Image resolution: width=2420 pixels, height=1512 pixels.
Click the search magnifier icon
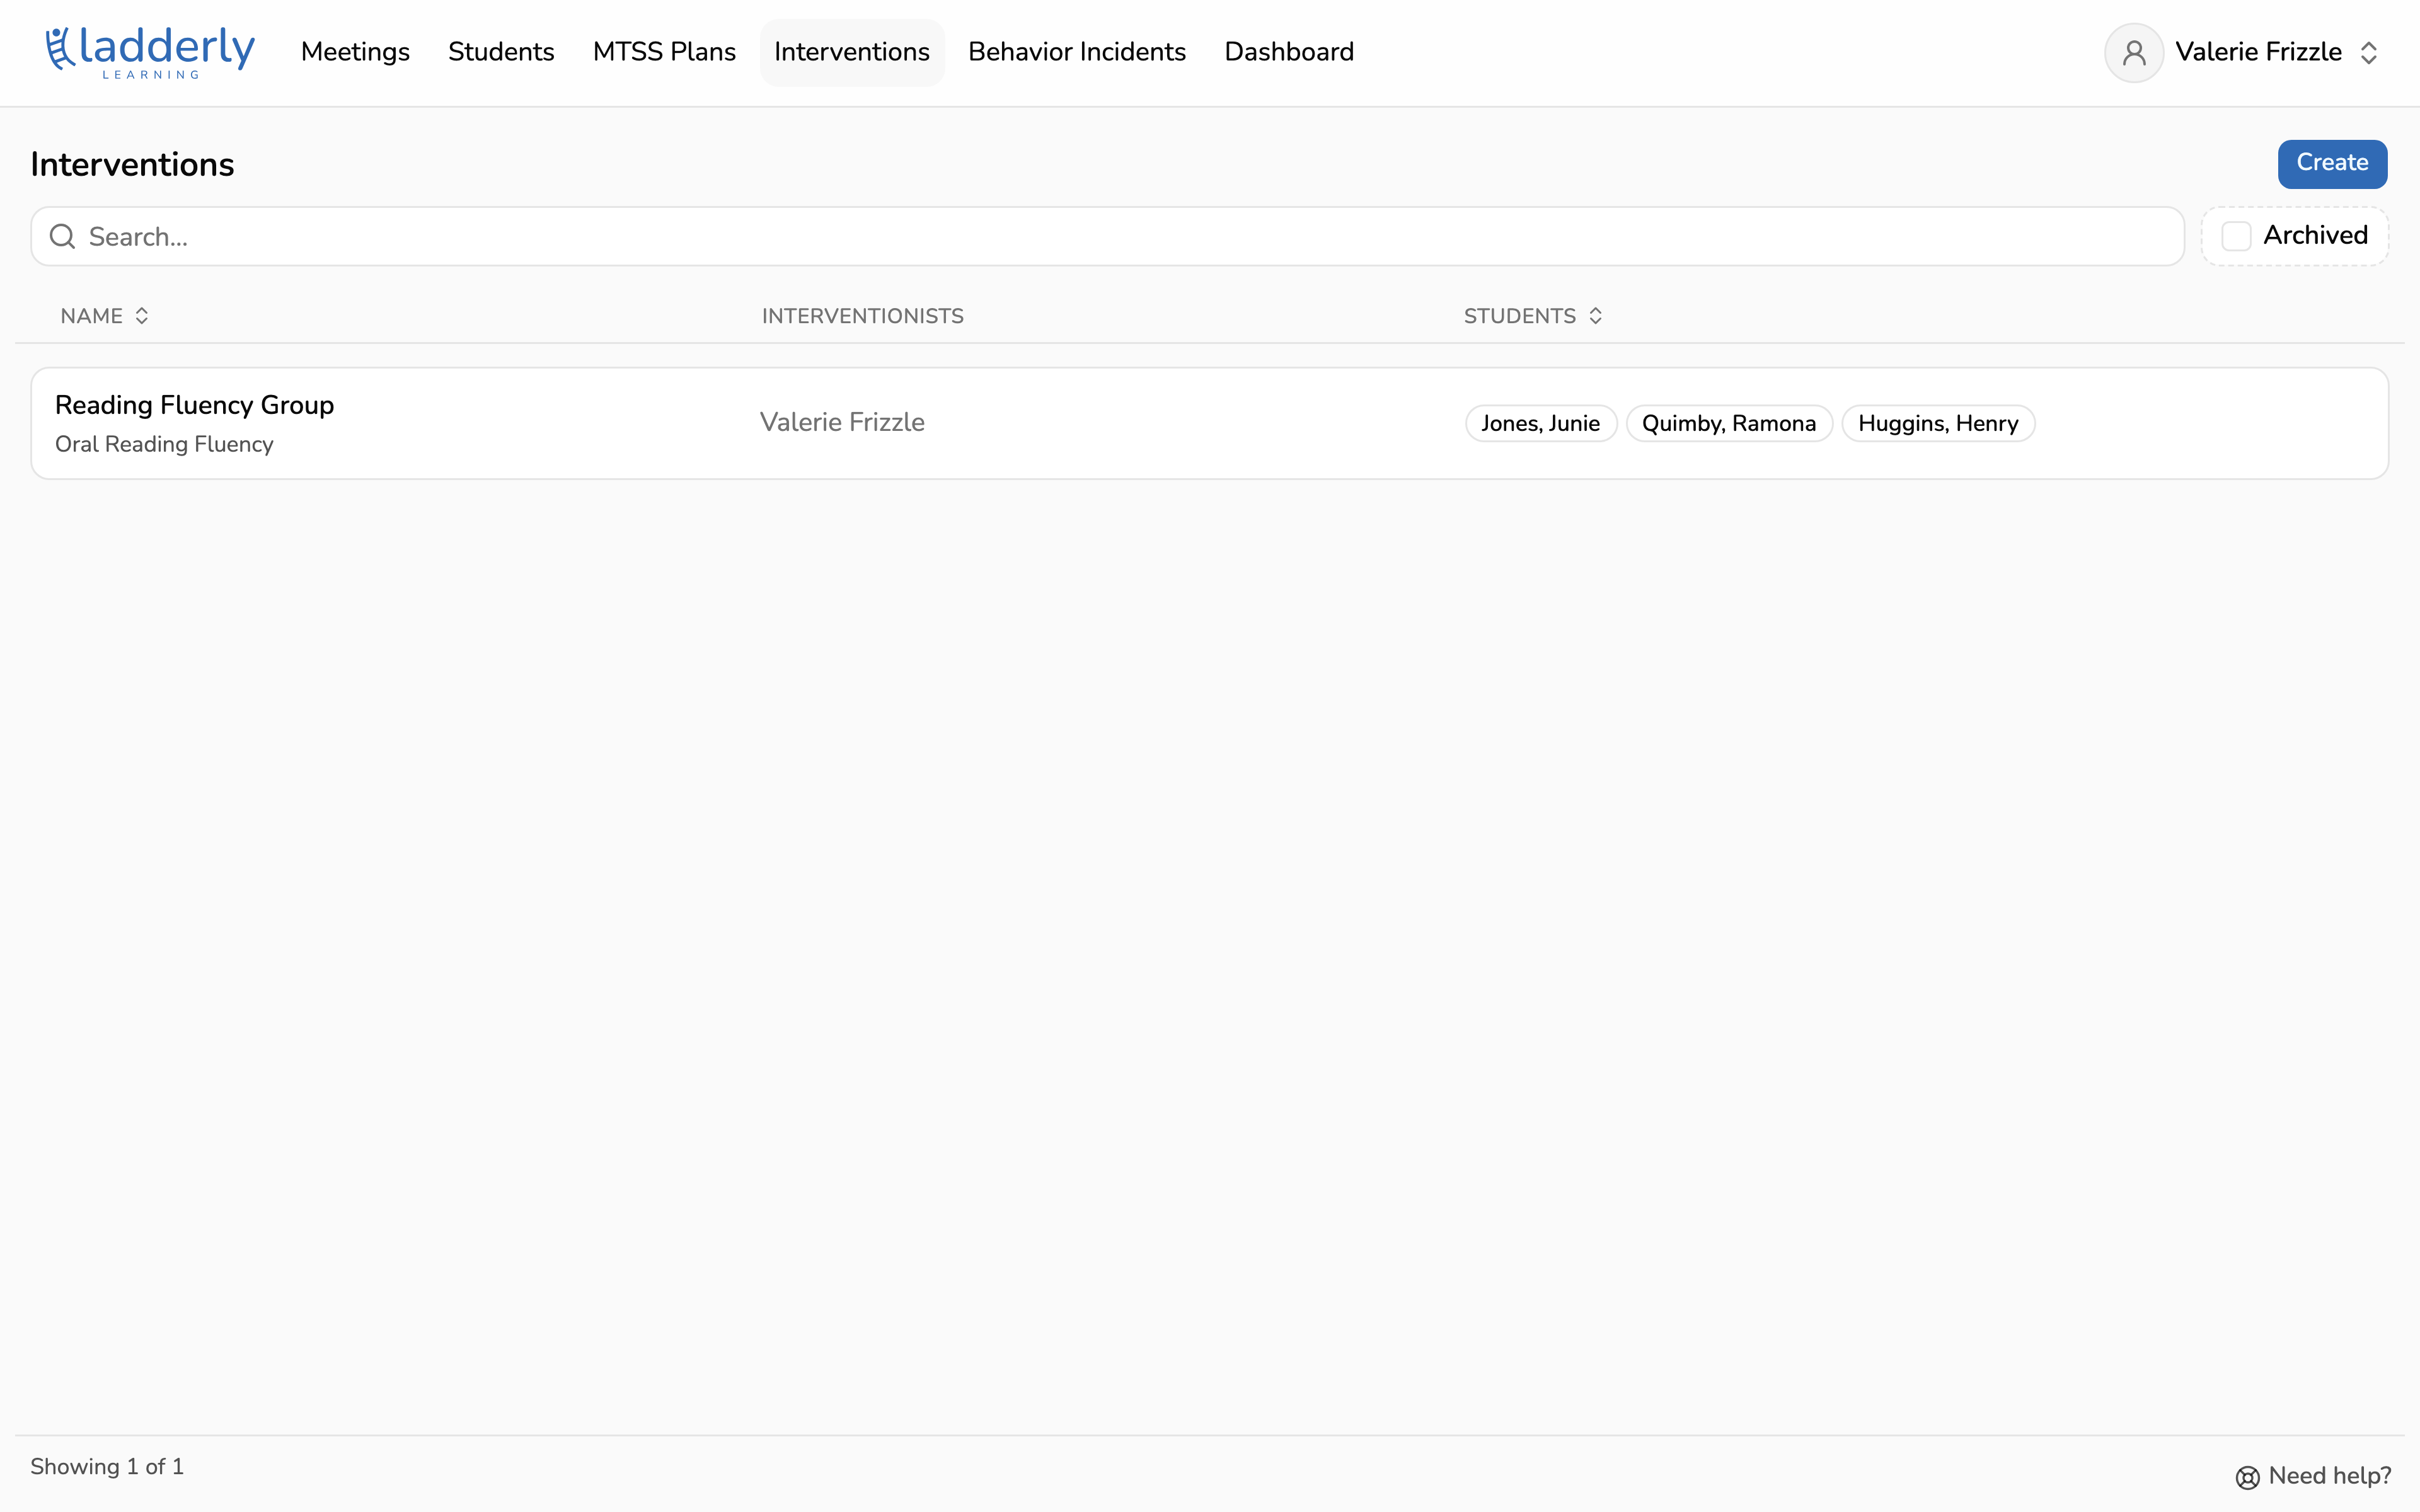pos(62,236)
